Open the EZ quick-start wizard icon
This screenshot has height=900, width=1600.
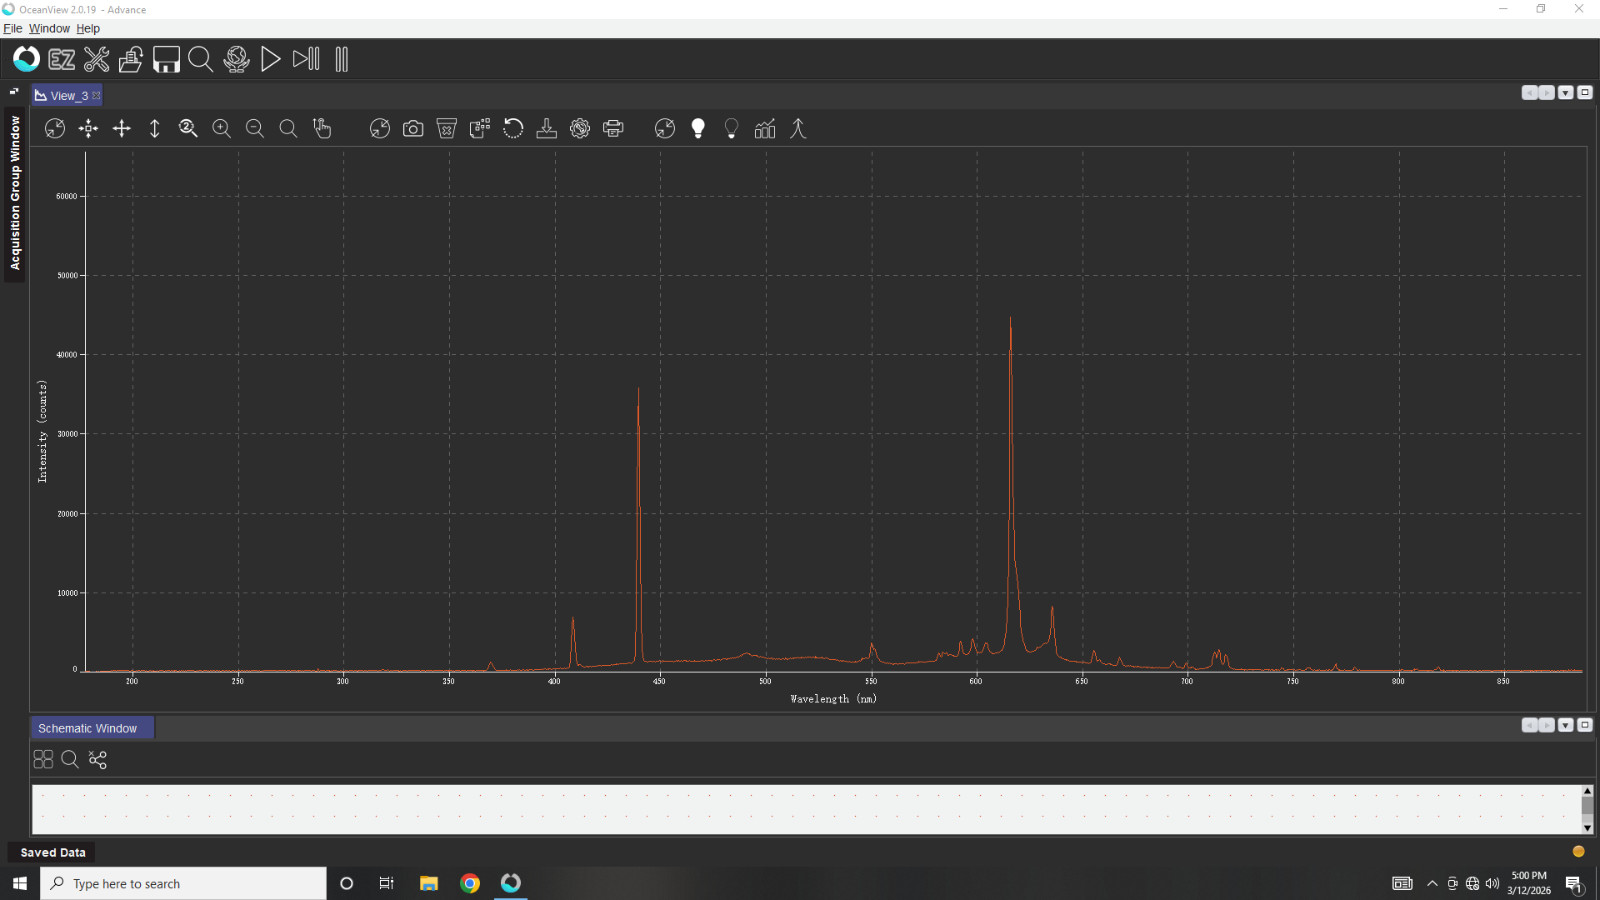pos(62,60)
